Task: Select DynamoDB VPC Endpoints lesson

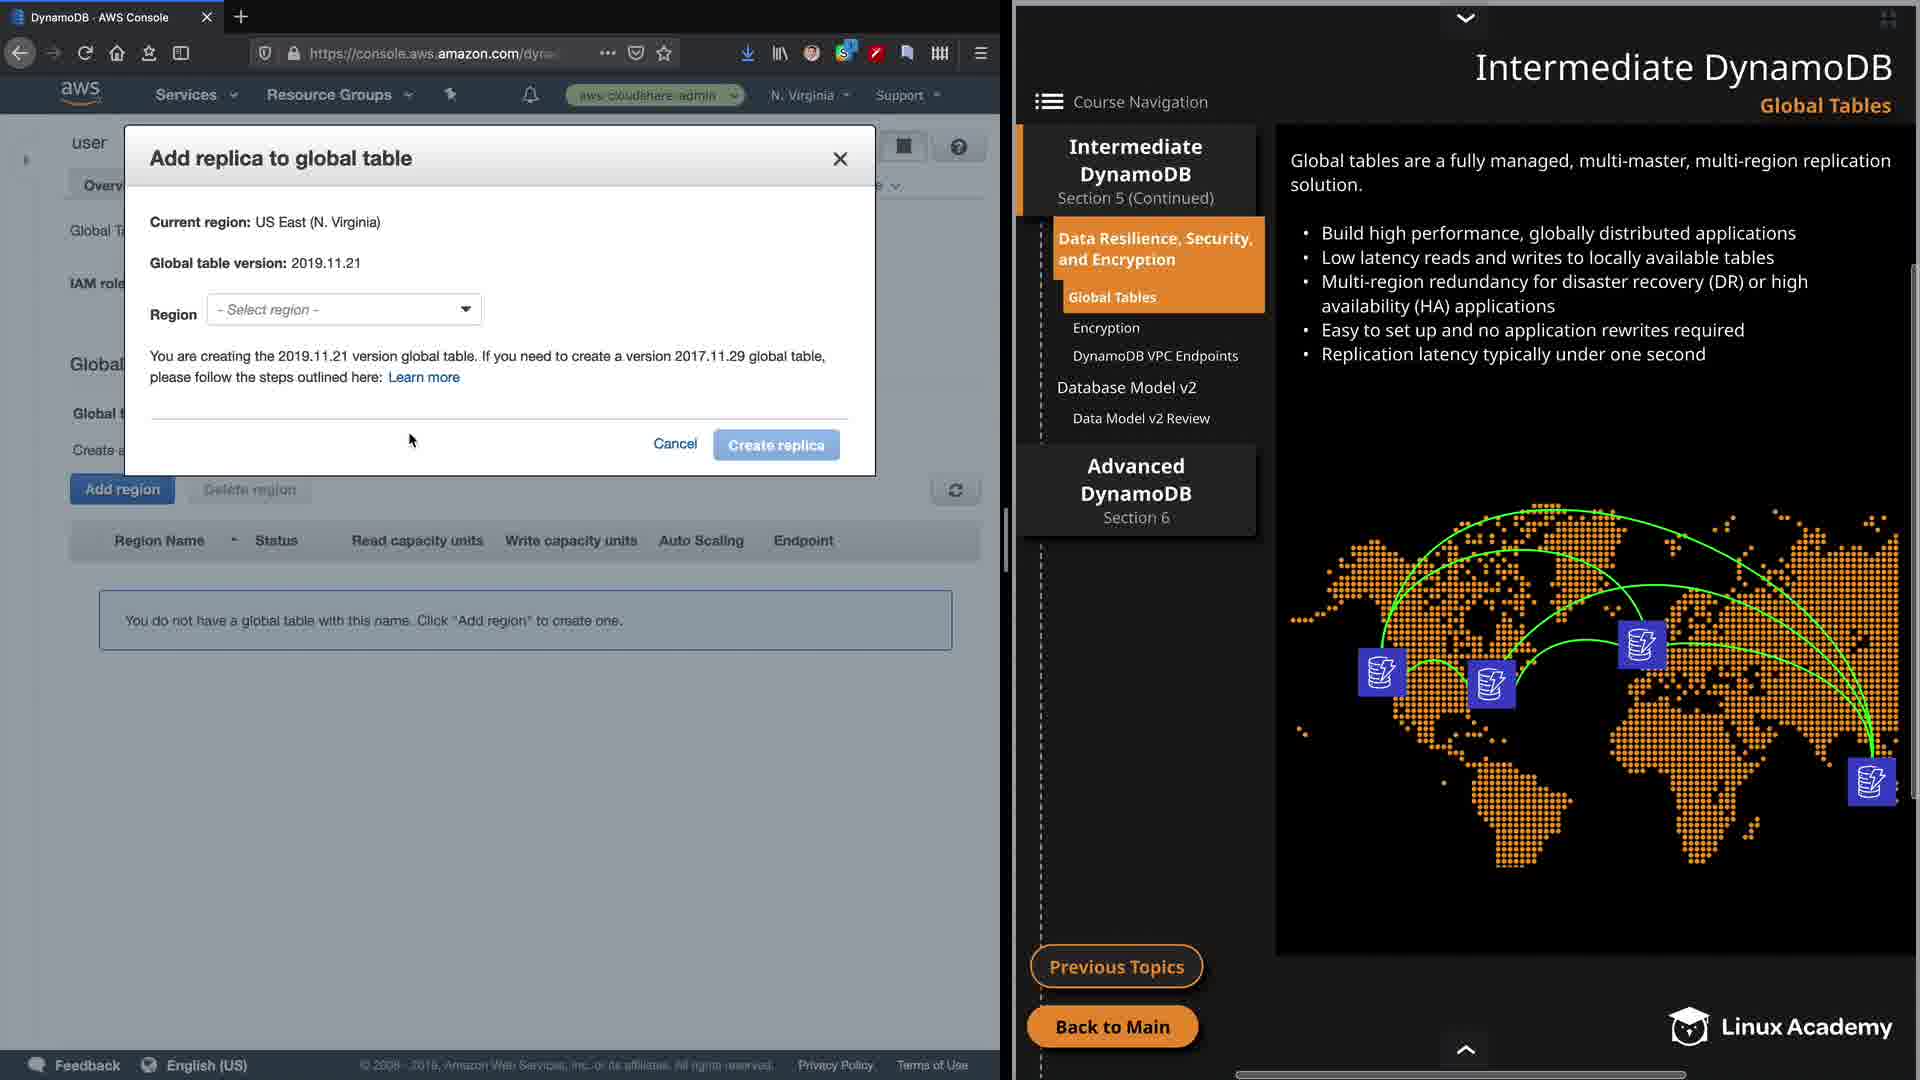Action: click(1154, 356)
